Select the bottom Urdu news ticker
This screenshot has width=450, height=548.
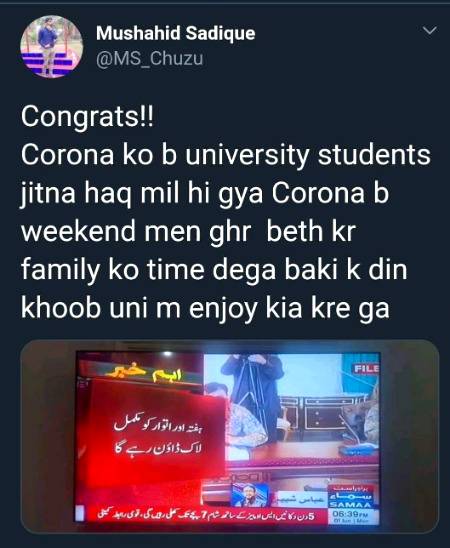click(x=205, y=515)
